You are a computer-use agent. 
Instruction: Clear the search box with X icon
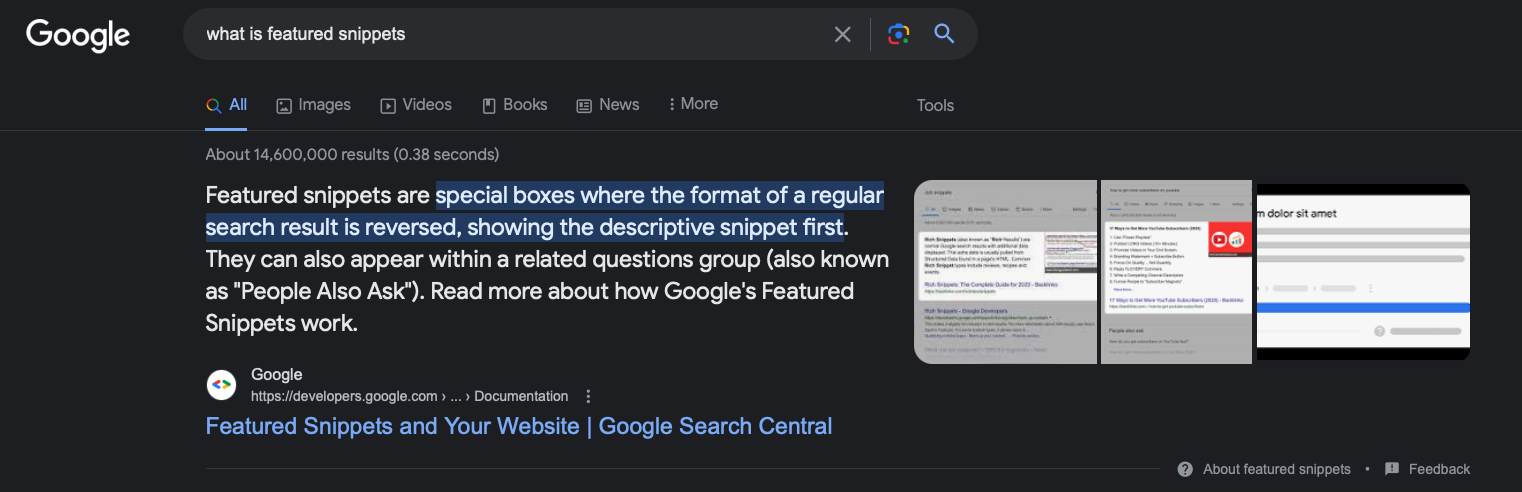843,34
